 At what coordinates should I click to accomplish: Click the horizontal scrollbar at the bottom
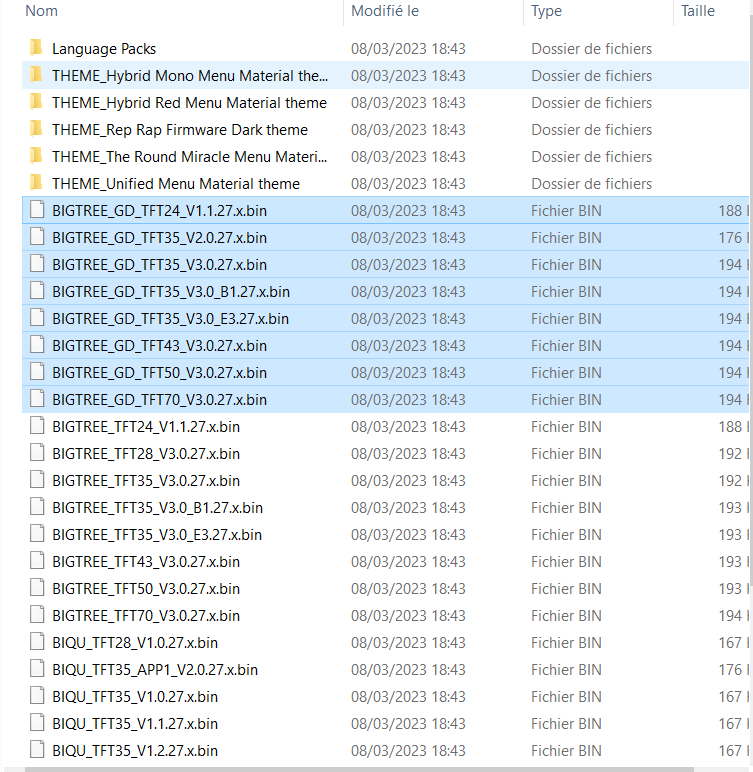360,769
